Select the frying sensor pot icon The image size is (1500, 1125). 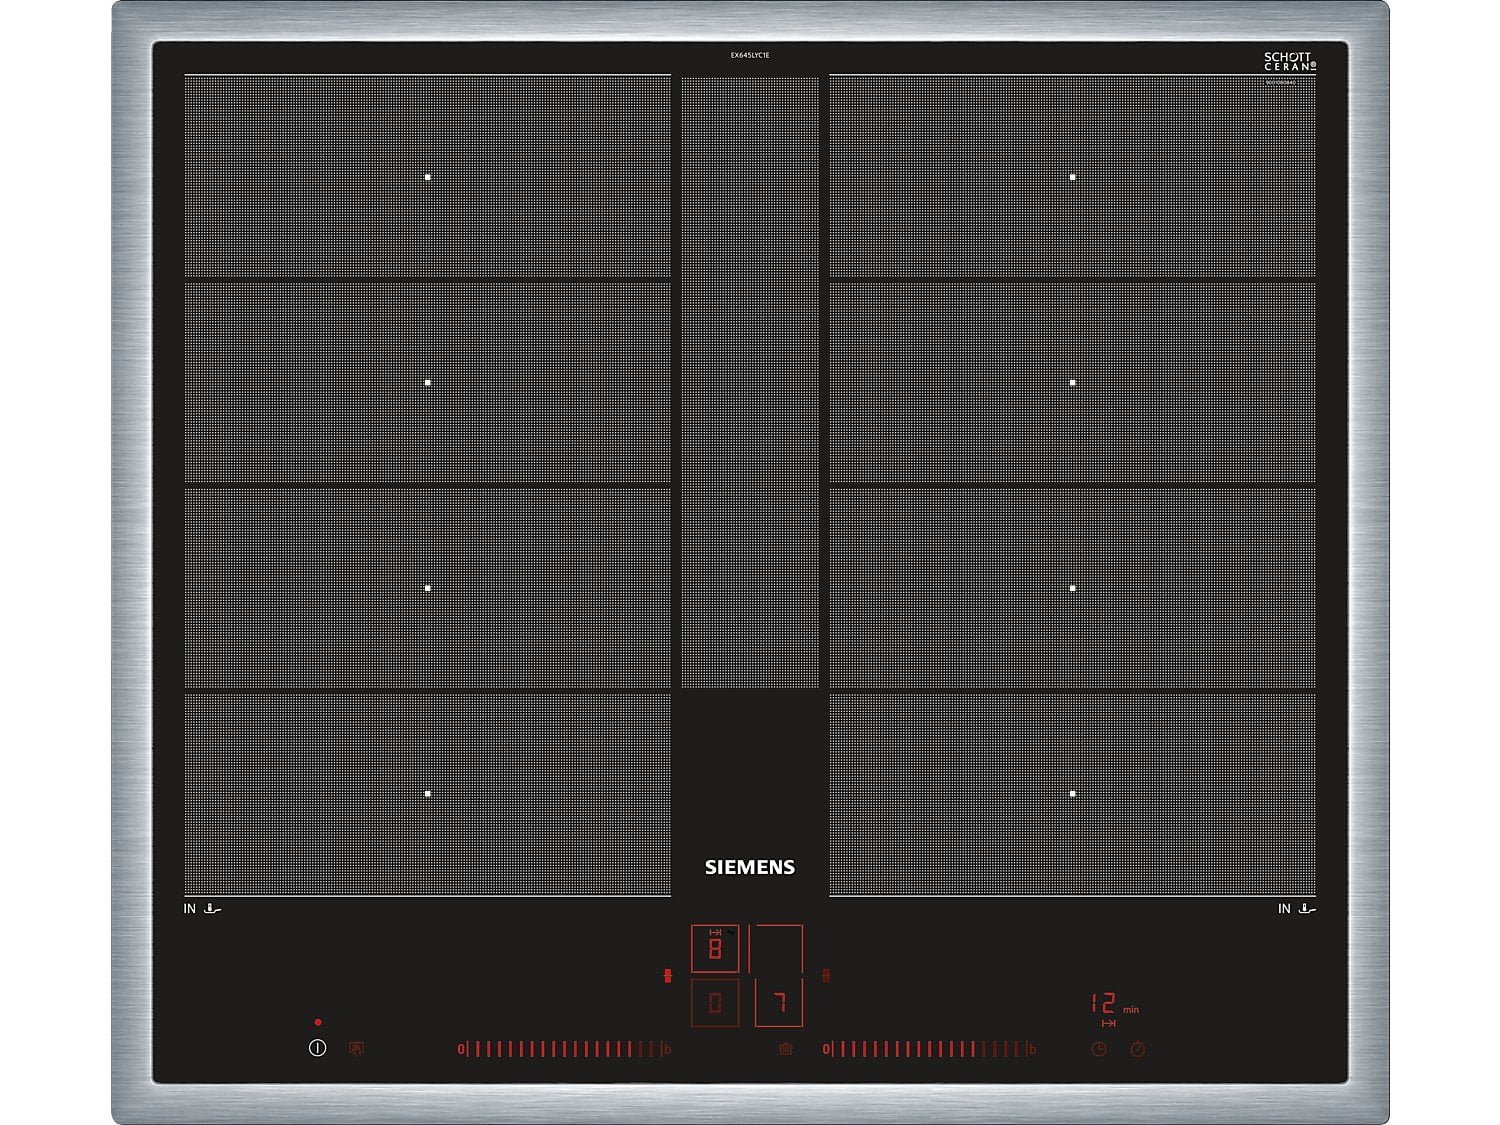(786, 1049)
